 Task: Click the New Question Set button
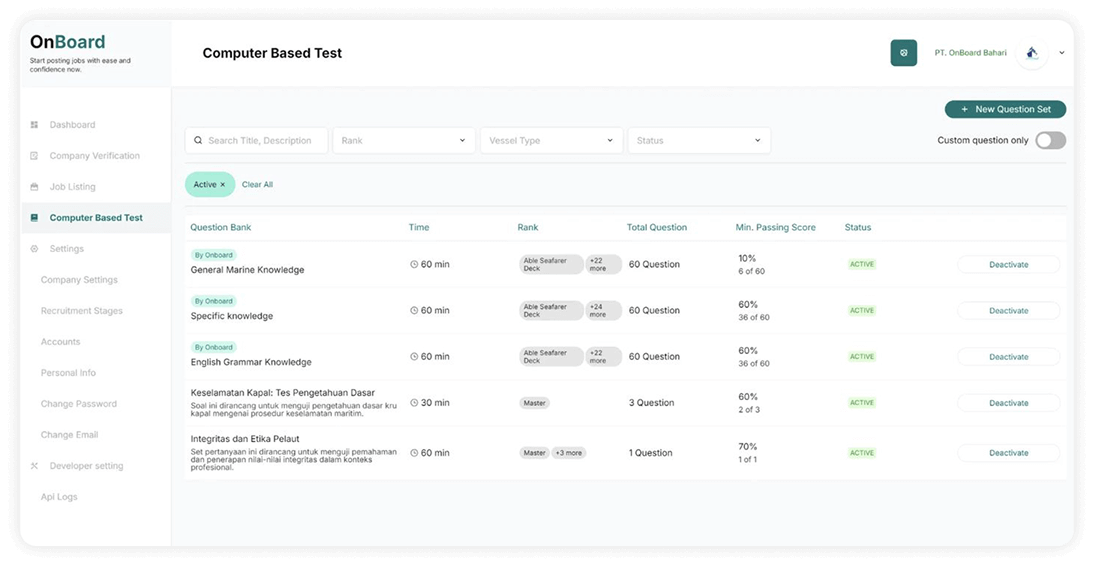point(1005,109)
